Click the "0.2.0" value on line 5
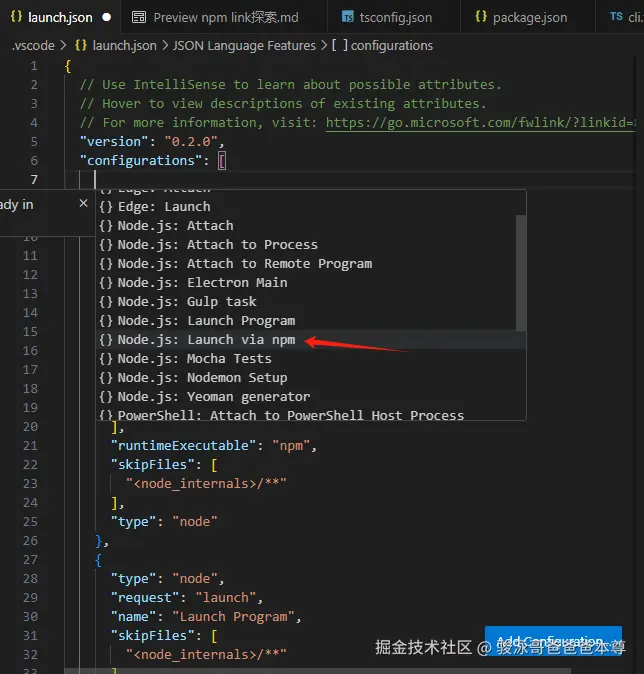The height and width of the screenshot is (674, 644). pos(191,142)
